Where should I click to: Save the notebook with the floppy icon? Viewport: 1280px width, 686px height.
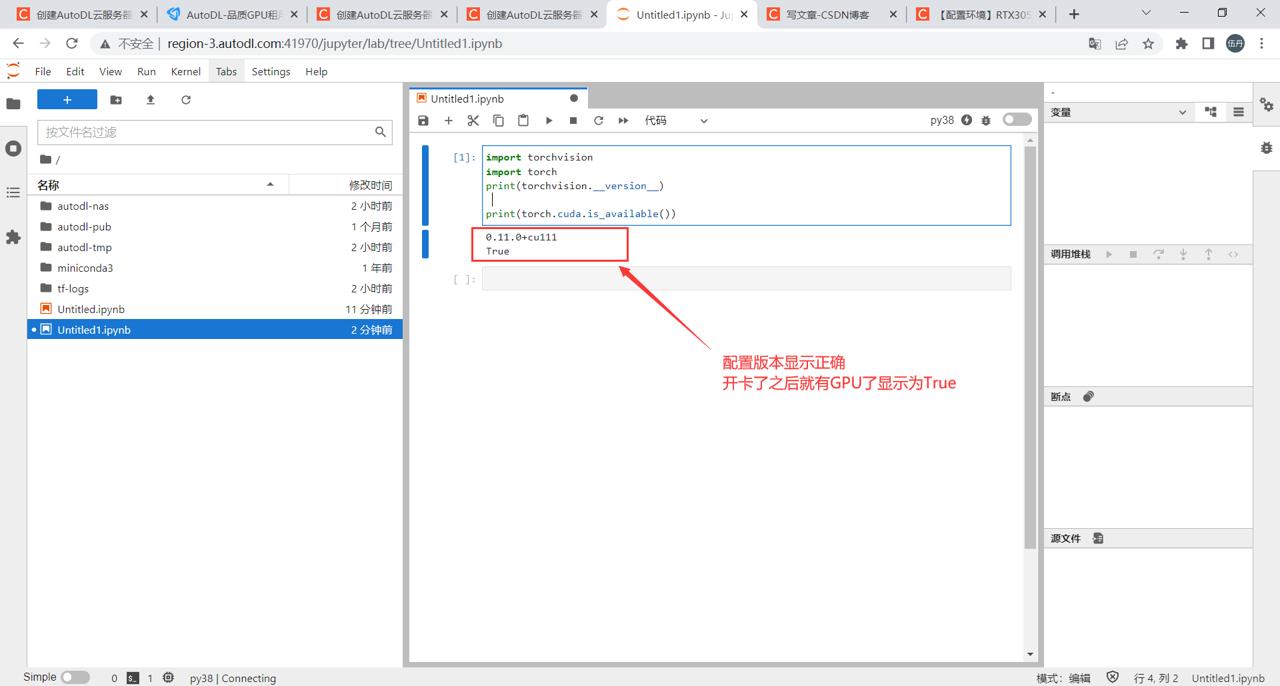[x=423, y=120]
